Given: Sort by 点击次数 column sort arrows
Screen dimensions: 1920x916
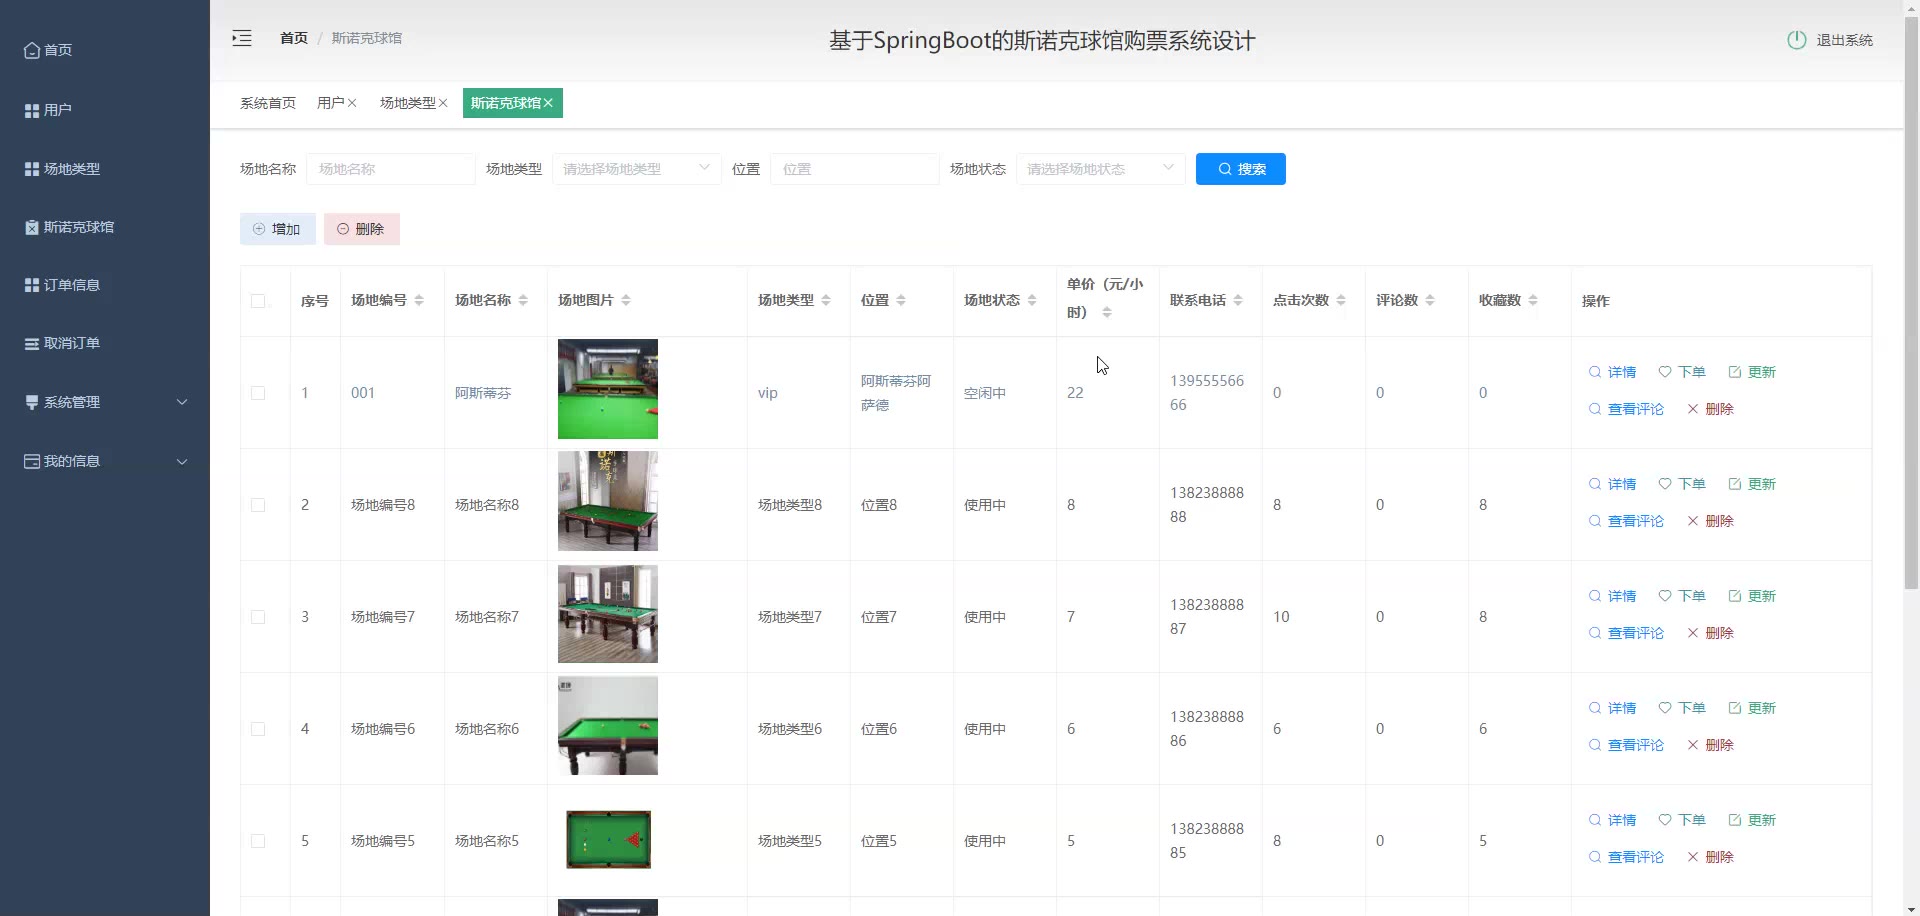Looking at the screenshot, I should pyautogui.click(x=1341, y=300).
